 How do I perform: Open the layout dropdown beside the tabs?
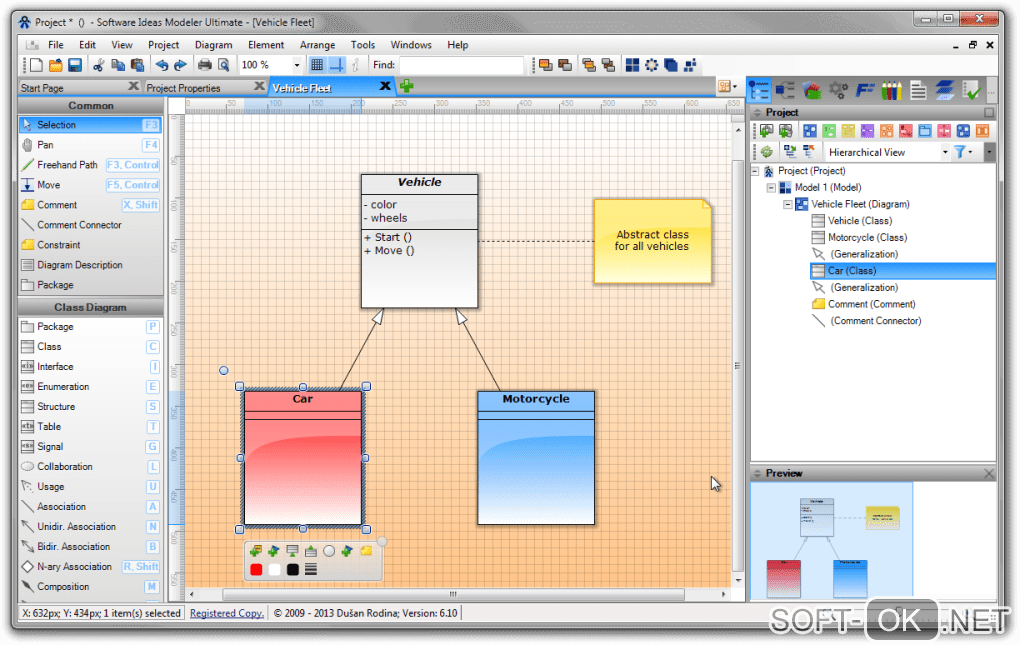(727, 86)
